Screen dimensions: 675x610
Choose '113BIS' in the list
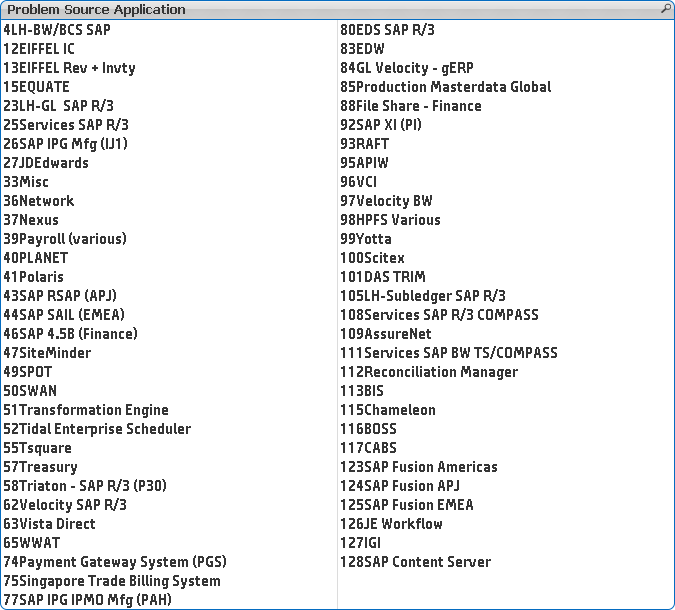(x=506, y=390)
